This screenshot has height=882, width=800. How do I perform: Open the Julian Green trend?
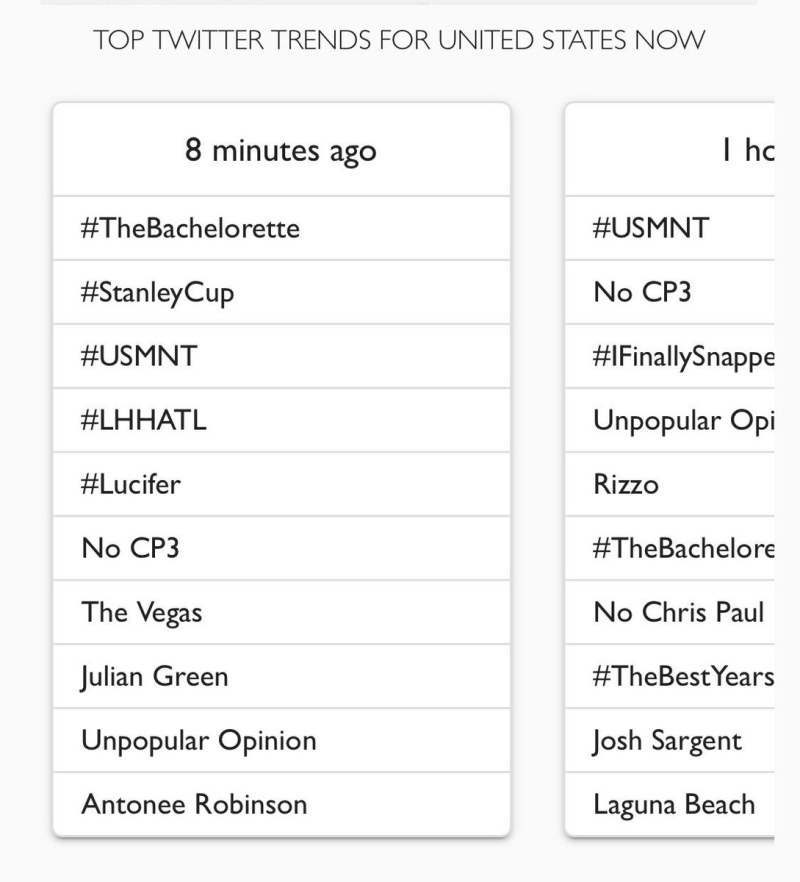154,676
